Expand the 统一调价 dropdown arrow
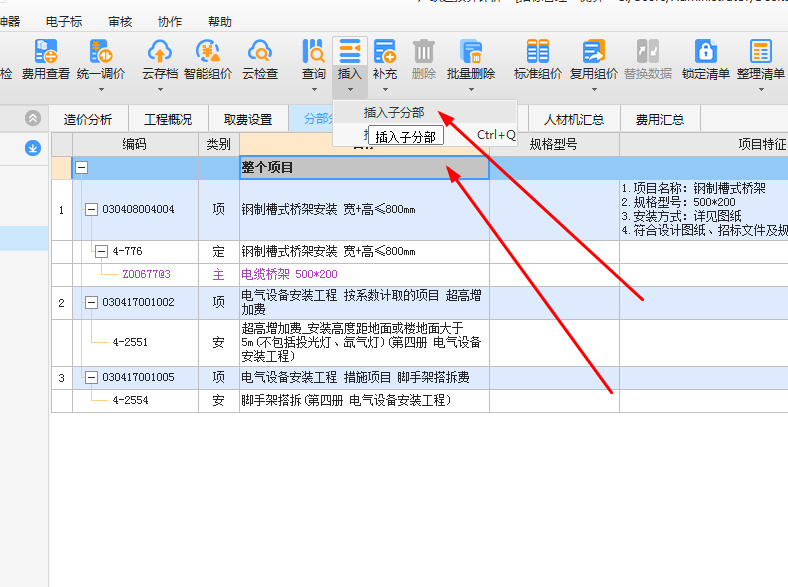788x587 pixels. pyautogui.click(x=101, y=89)
